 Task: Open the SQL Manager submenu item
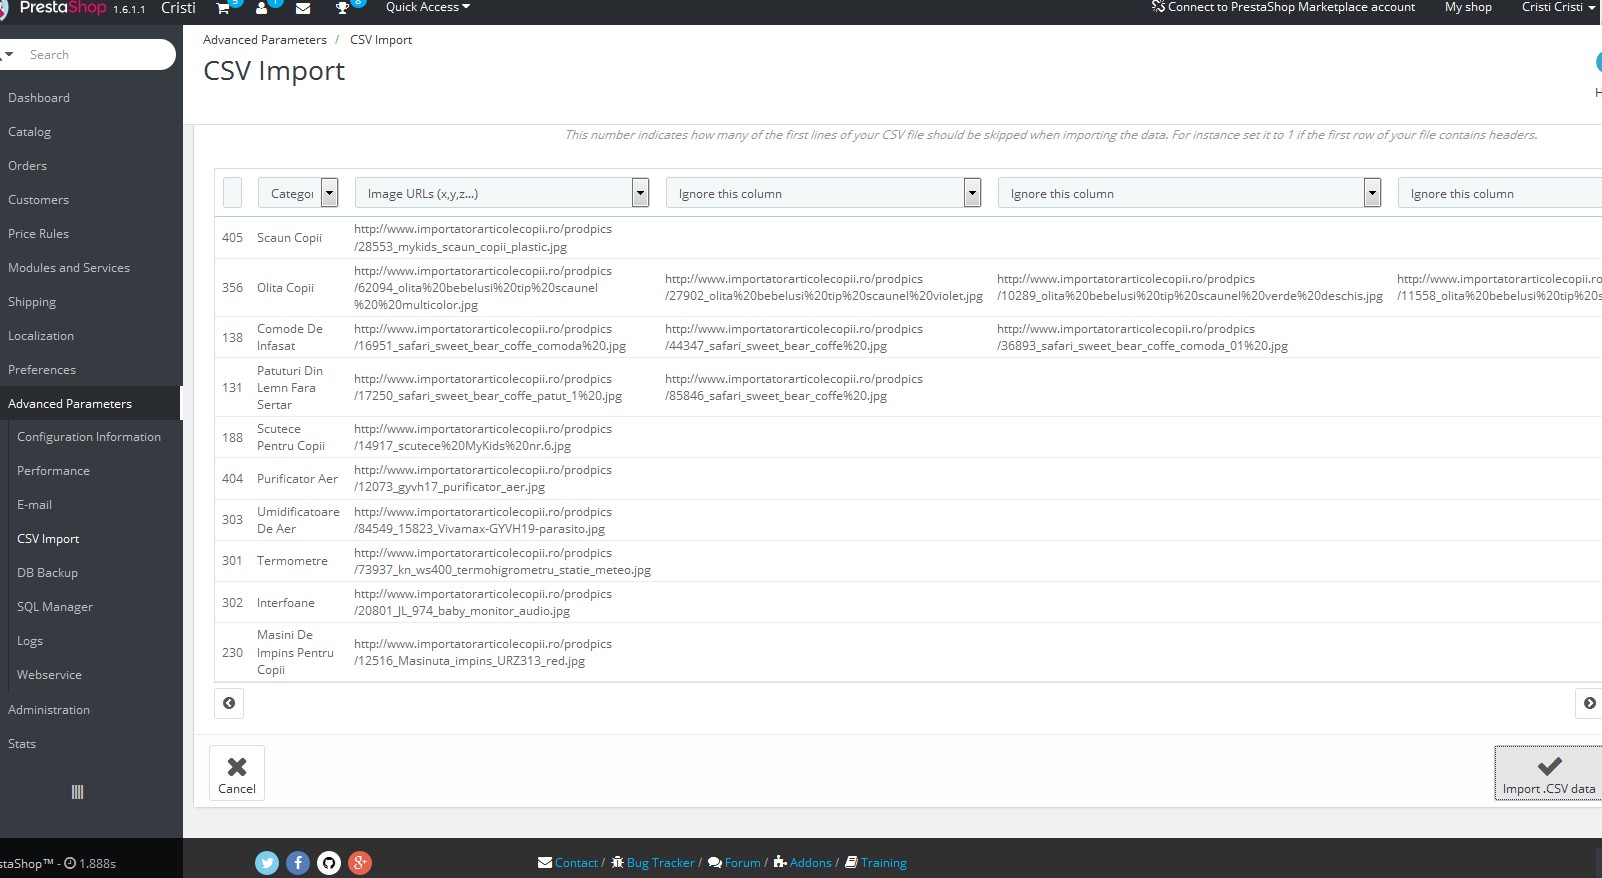(x=55, y=607)
